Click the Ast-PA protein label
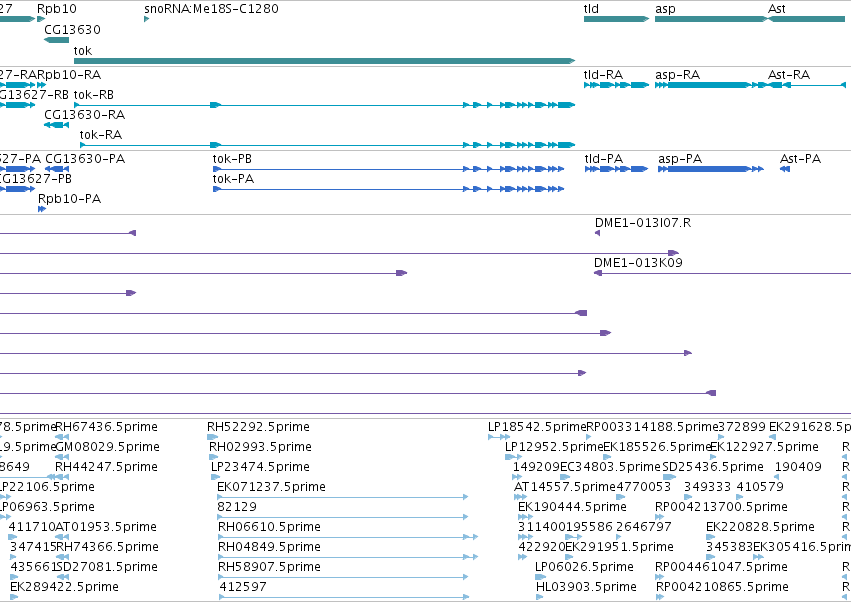Image resolution: width=851 pixels, height=602 pixels. pyautogui.click(x=800, y=159)
